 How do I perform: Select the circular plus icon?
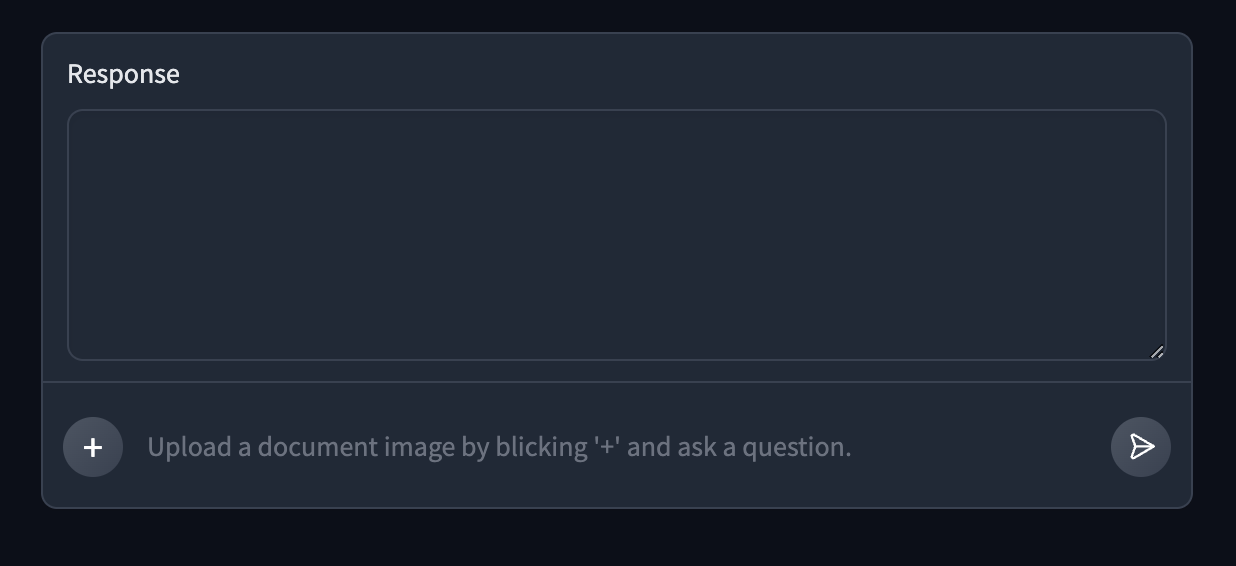[93, 447]
